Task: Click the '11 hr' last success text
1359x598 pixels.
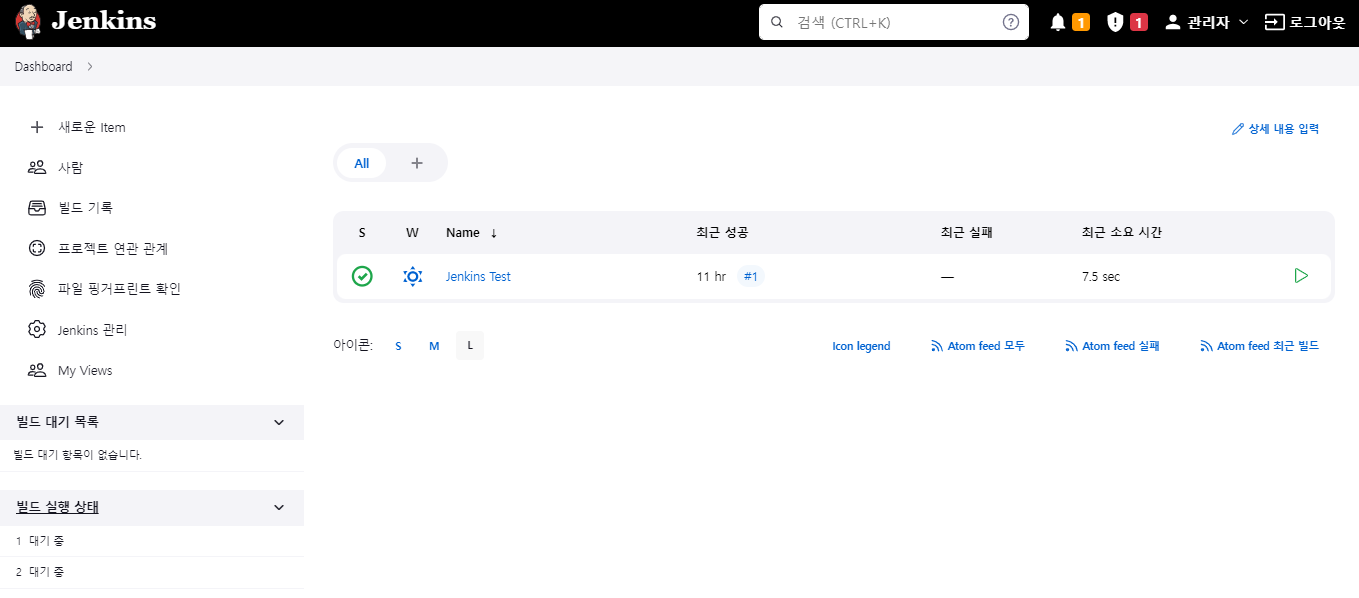Action: click(711, 277)
